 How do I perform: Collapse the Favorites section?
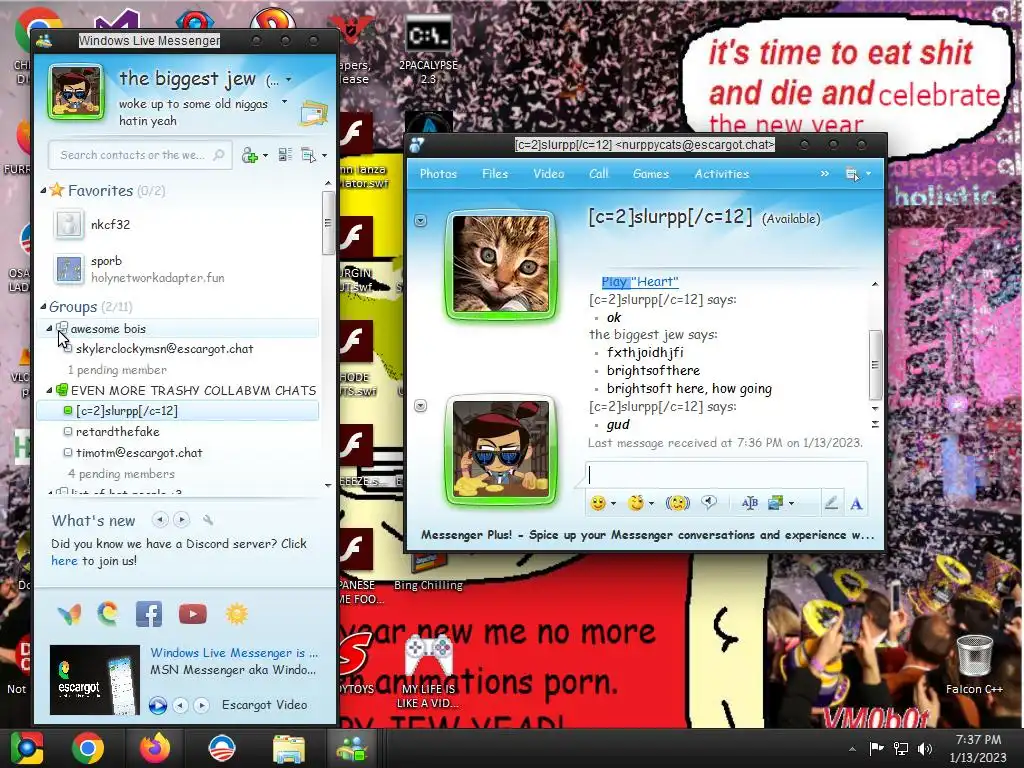43,191
